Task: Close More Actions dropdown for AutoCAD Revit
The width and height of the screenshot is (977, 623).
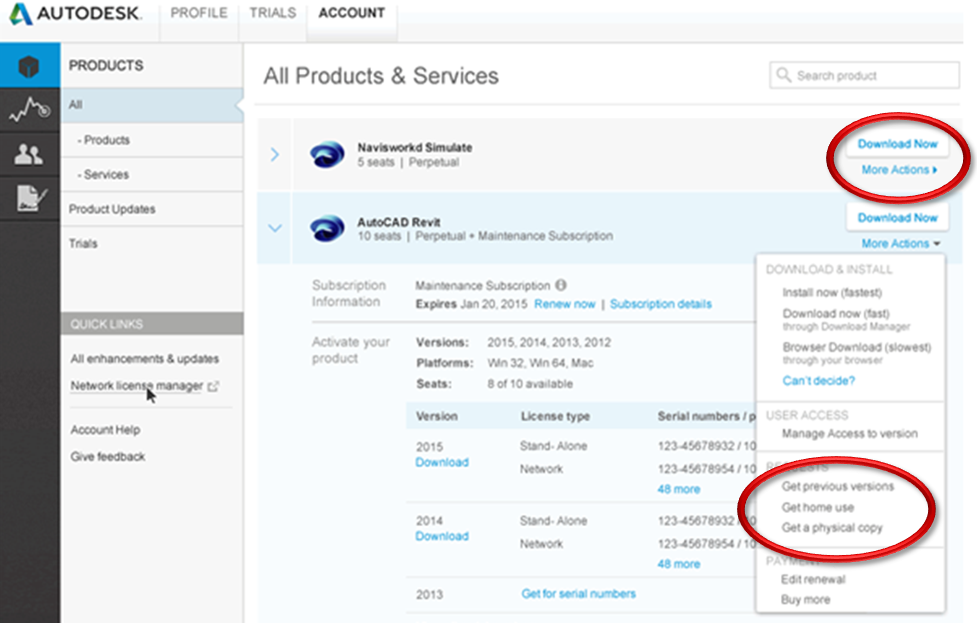Action: (901, 244)
